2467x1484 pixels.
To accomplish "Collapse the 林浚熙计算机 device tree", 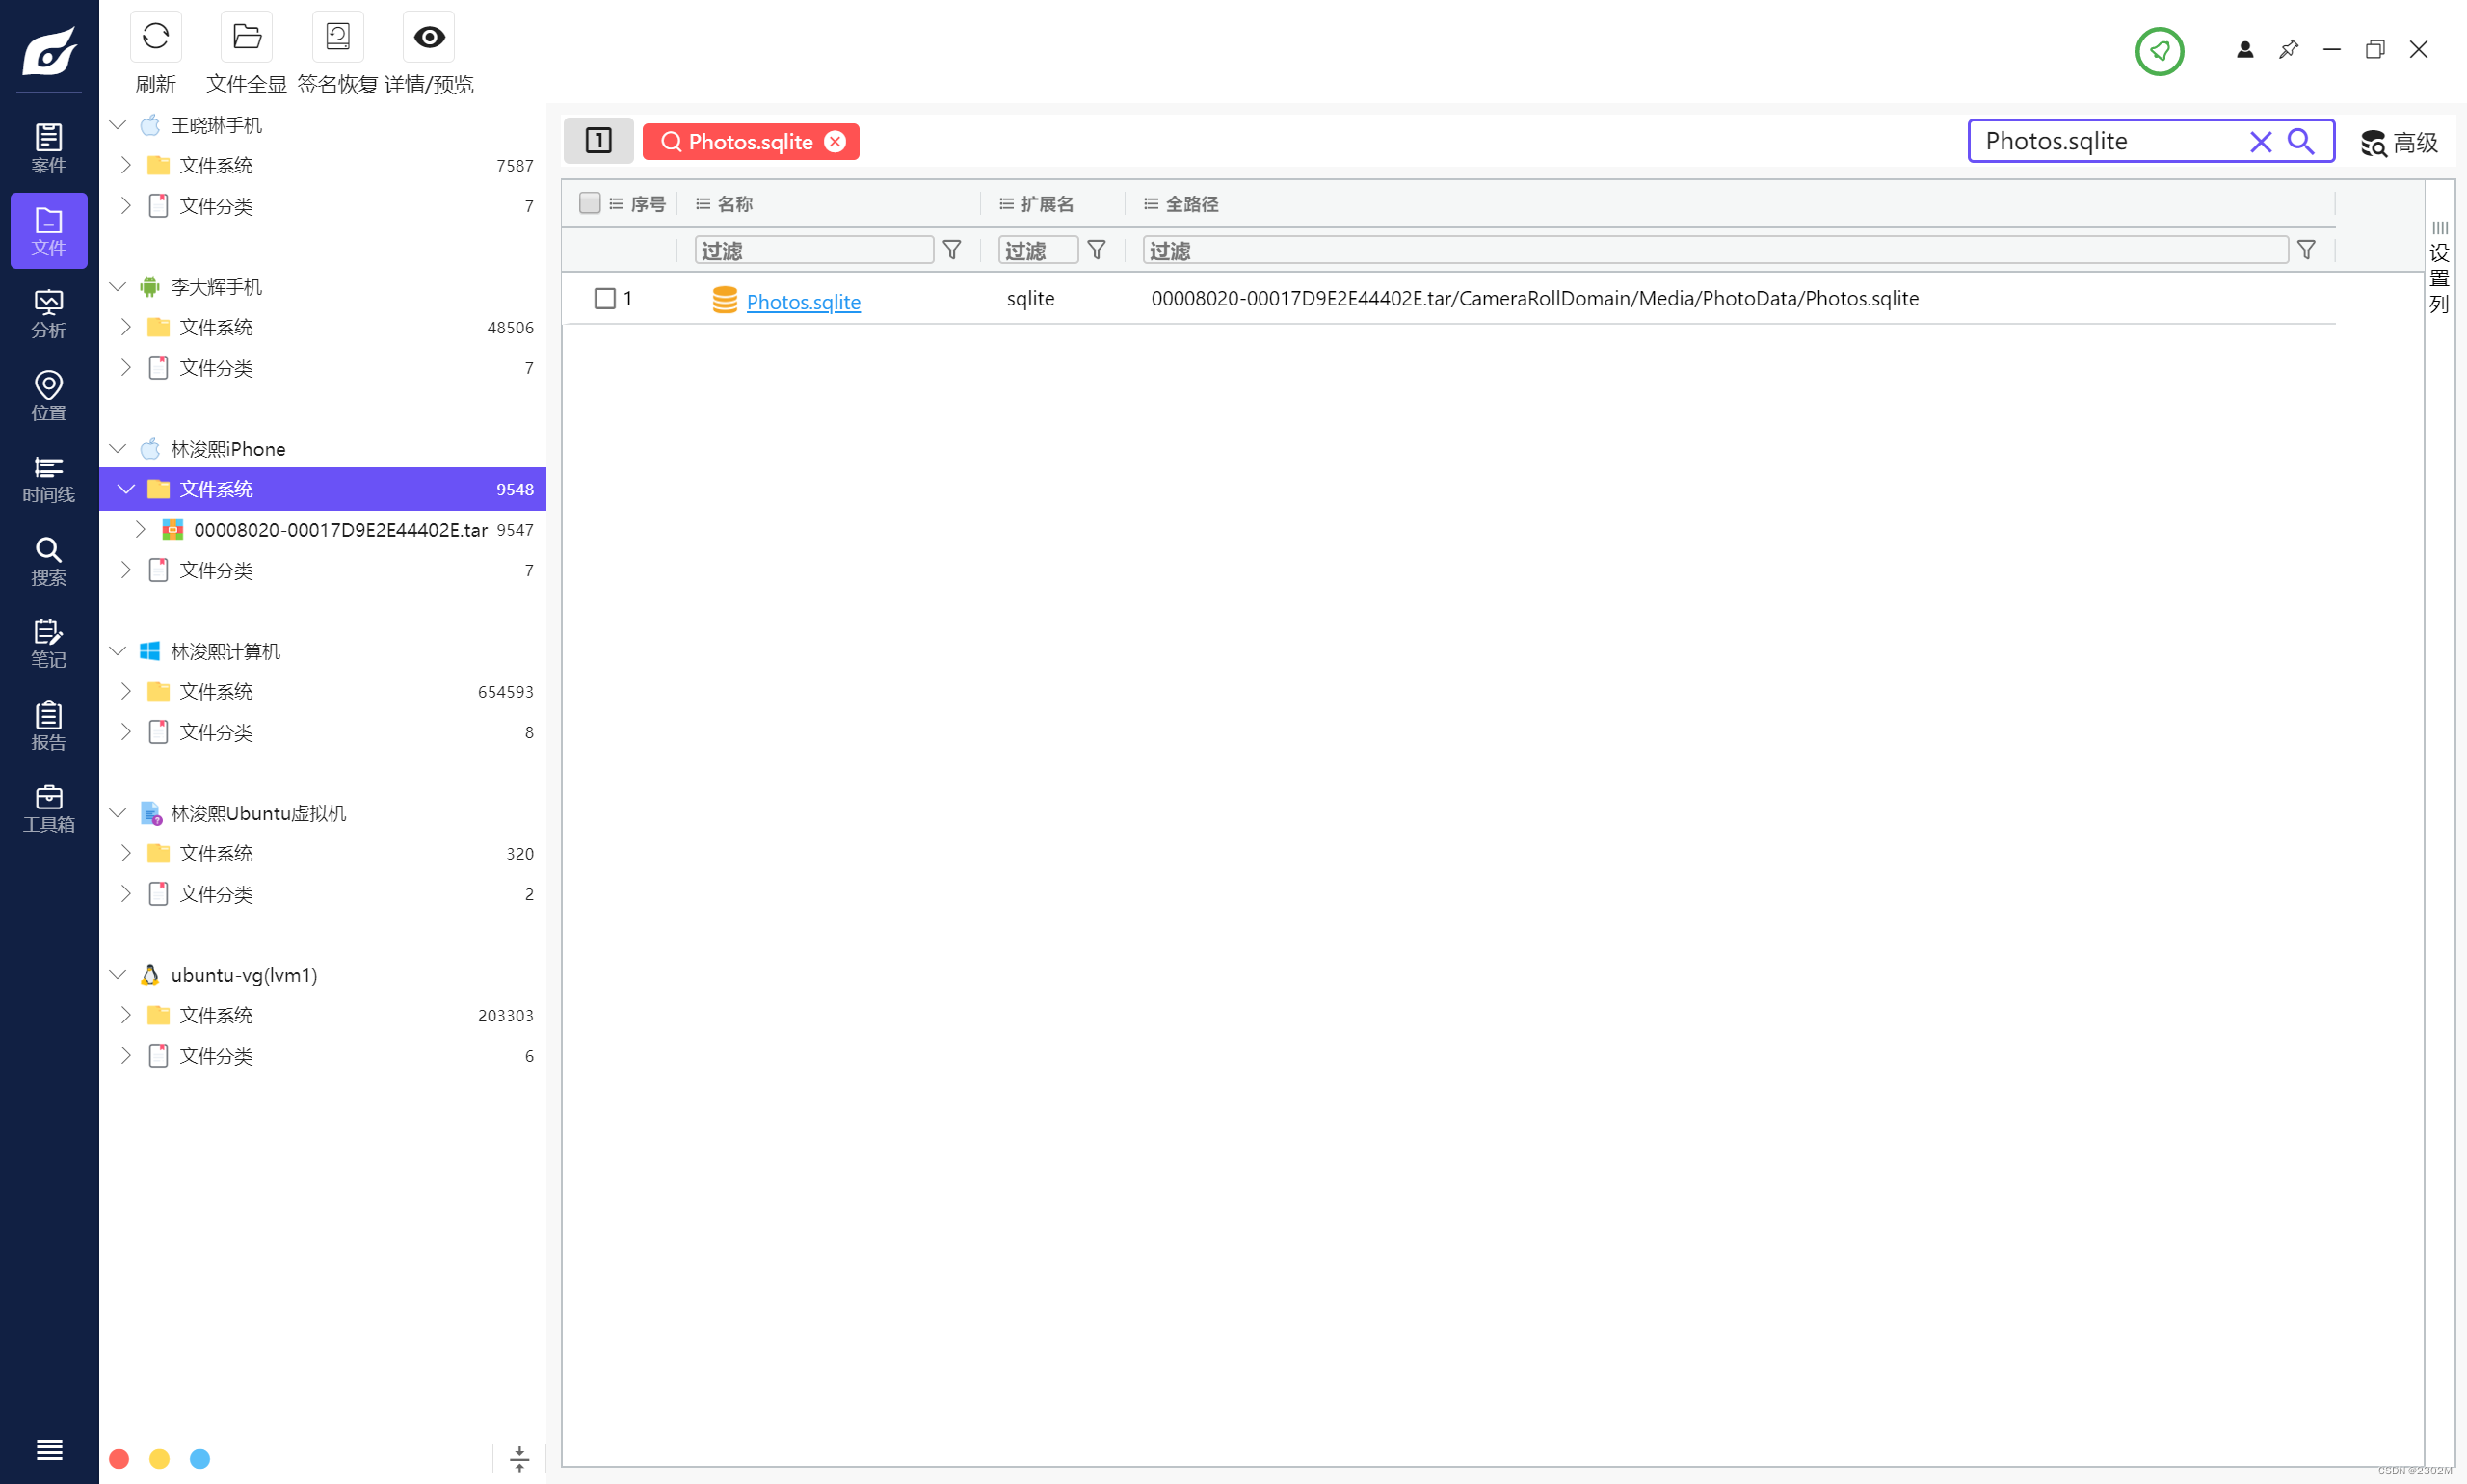I will tap(117, 651).
